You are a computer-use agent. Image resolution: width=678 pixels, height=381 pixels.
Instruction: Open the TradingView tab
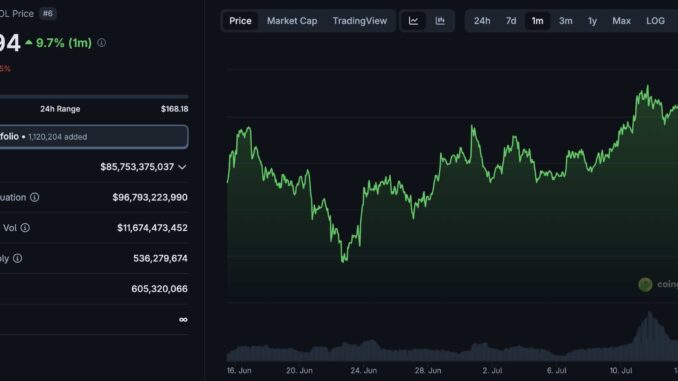coord(360,21)
